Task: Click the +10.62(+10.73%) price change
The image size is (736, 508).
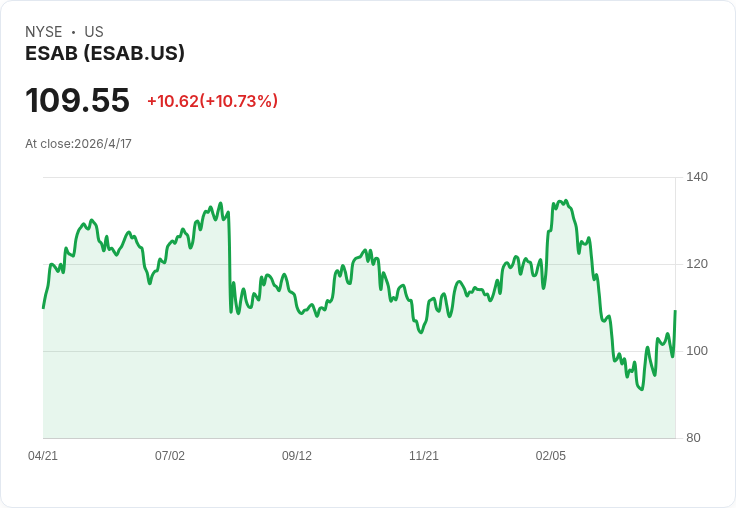Action: tap(213, 101)
